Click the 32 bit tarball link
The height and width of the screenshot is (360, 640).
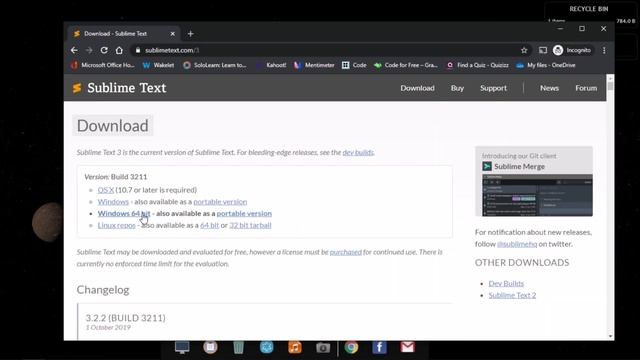coord(250,225)
